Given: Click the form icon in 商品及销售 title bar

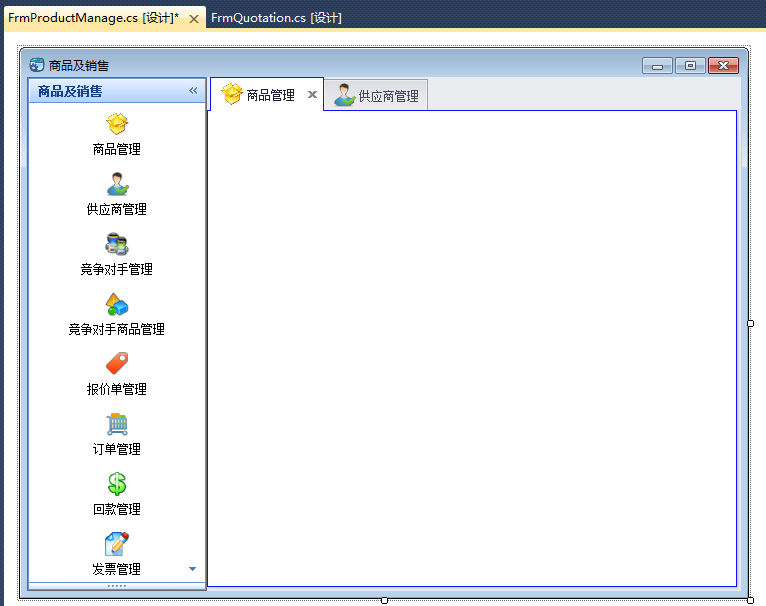Looking at the screenshot, I should 37,65.
